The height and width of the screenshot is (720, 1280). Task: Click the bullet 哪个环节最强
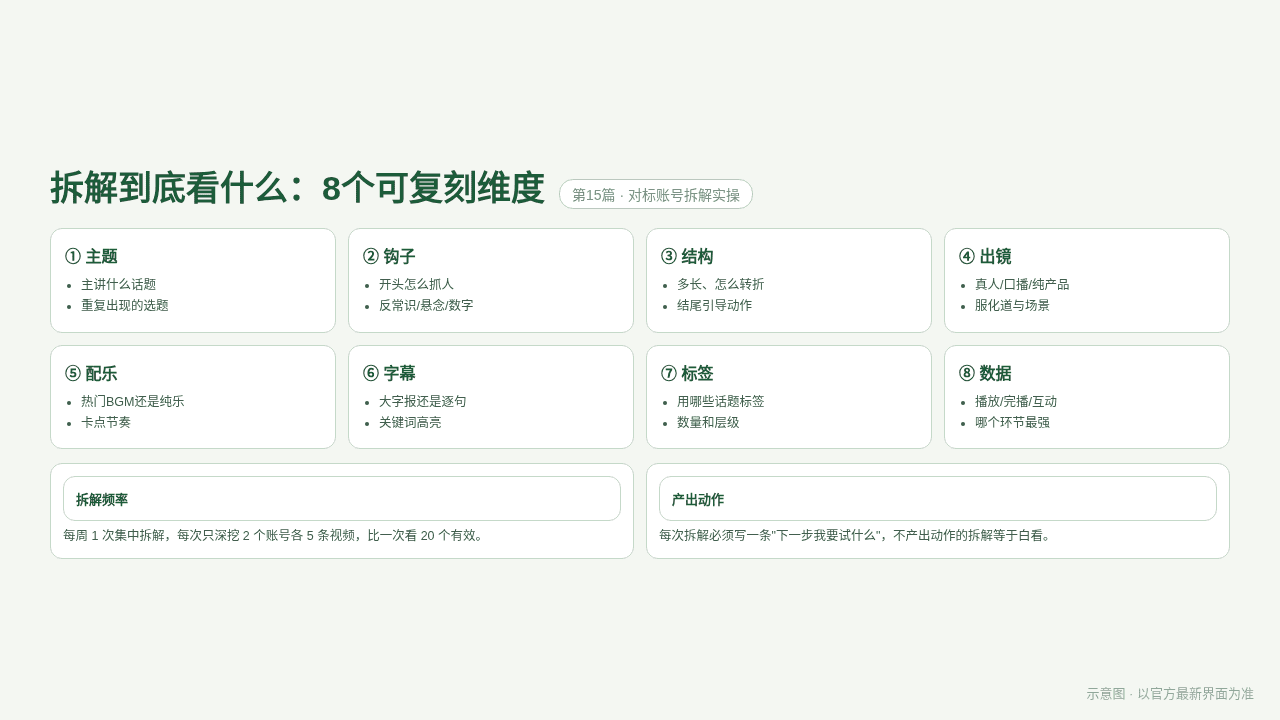pyautogui.click(x=1012, y=422)
